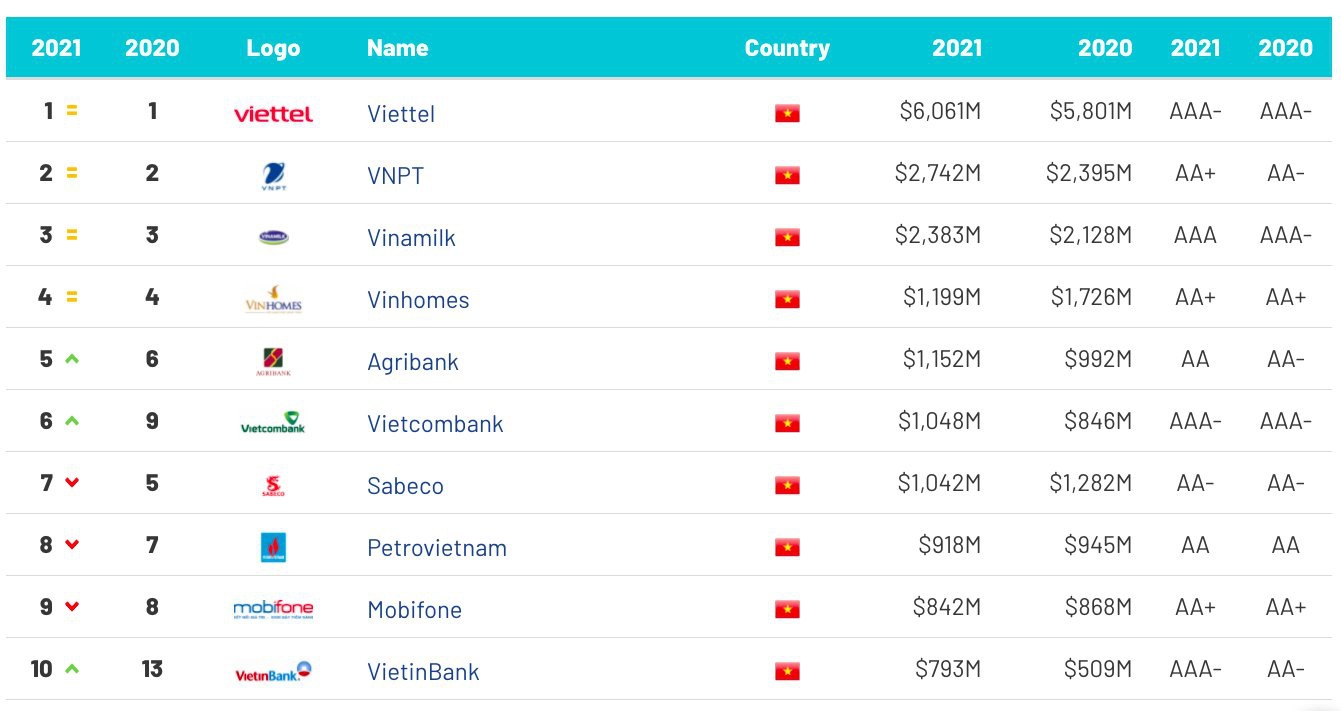Open the Agribank logo
The image size is (1341, 711).
click(x=273, y=361)
